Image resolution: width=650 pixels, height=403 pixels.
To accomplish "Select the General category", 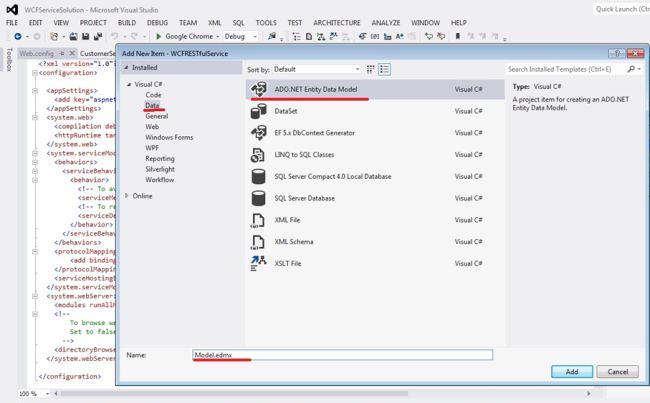I will coord(157,116).
